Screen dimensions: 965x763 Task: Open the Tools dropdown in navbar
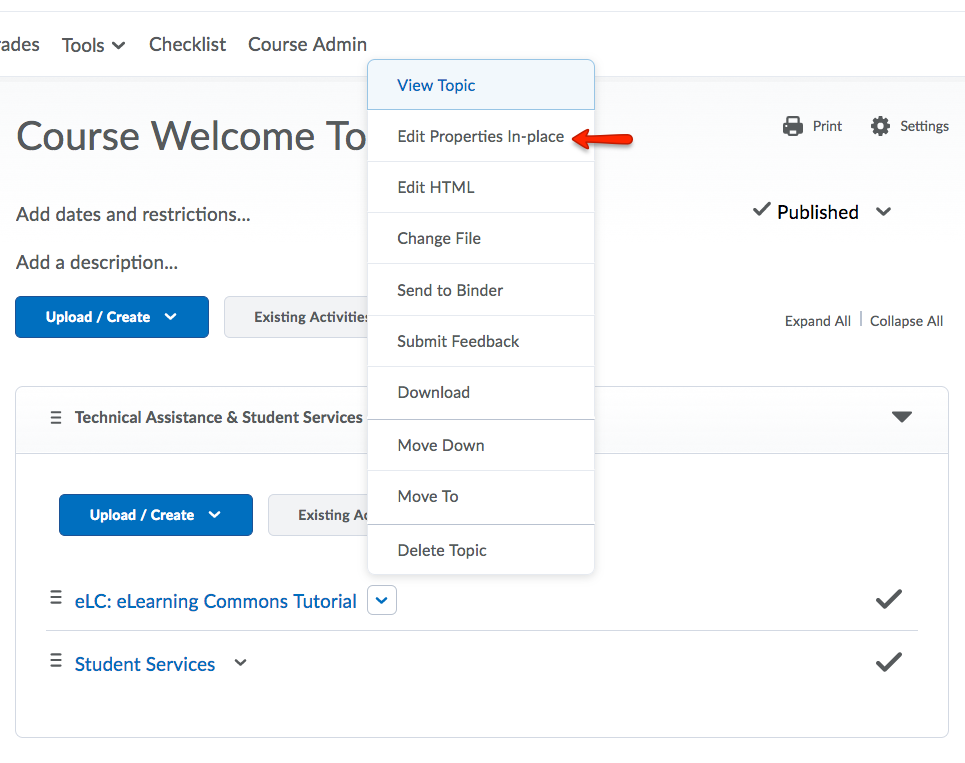click(93, 45)
